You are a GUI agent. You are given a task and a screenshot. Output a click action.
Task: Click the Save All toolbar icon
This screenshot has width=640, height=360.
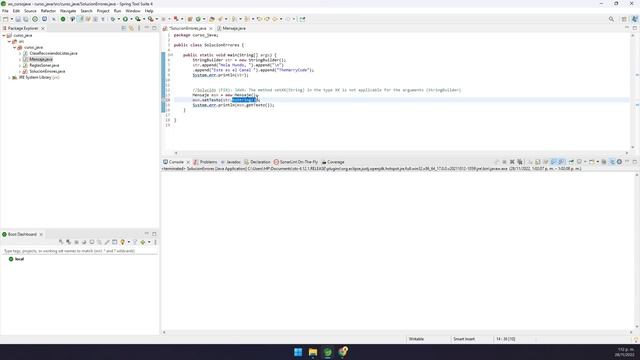point(26,19)
